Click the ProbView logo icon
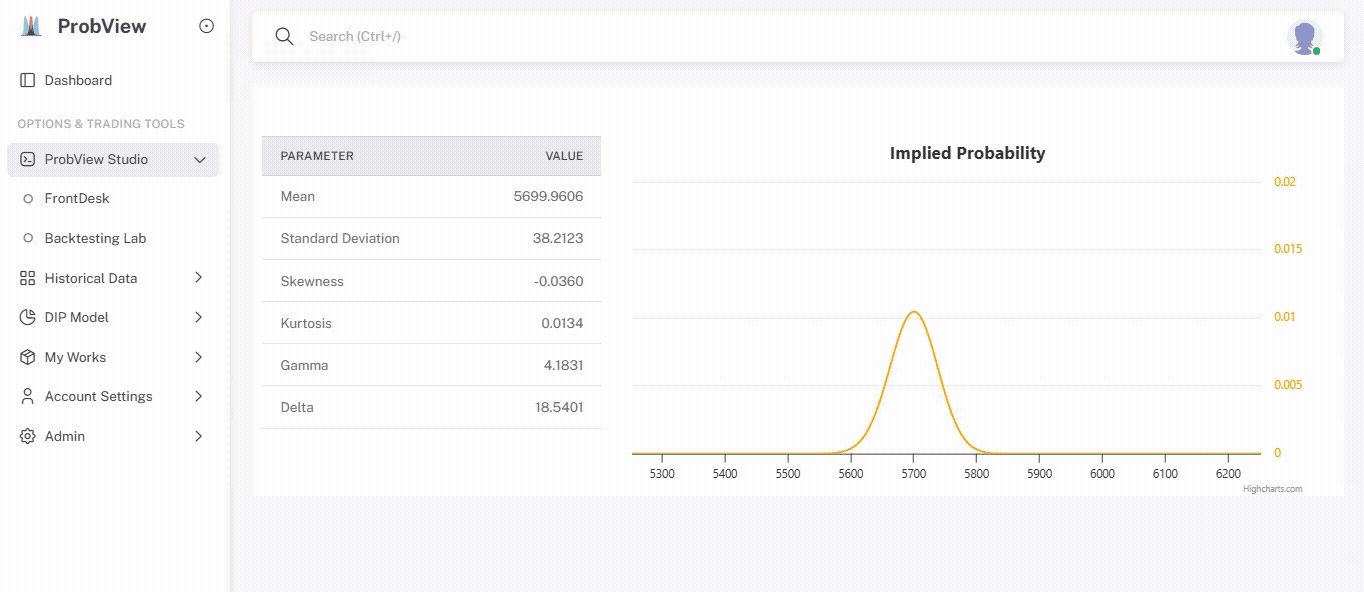The height and width of the screenshot is (592, 1364). (31, 27)
